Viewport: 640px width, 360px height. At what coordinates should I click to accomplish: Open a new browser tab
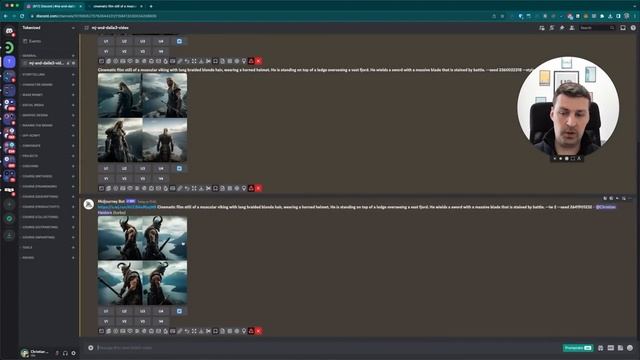click(151, 6)
